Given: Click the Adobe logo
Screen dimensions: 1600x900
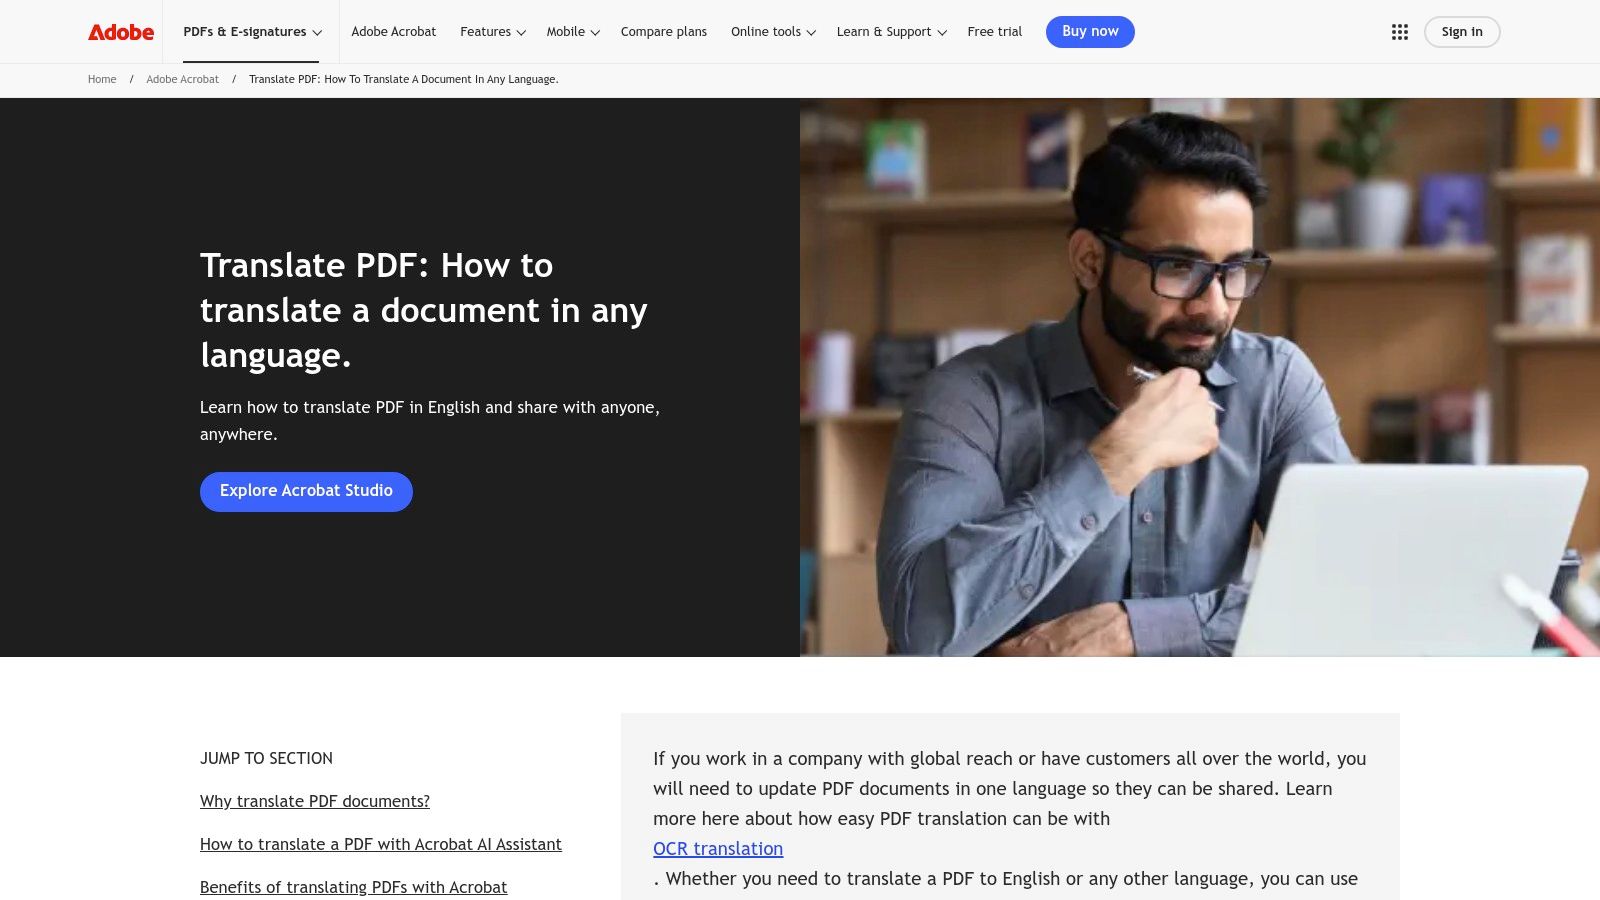Looking at the screenshot, I should 119,31.
